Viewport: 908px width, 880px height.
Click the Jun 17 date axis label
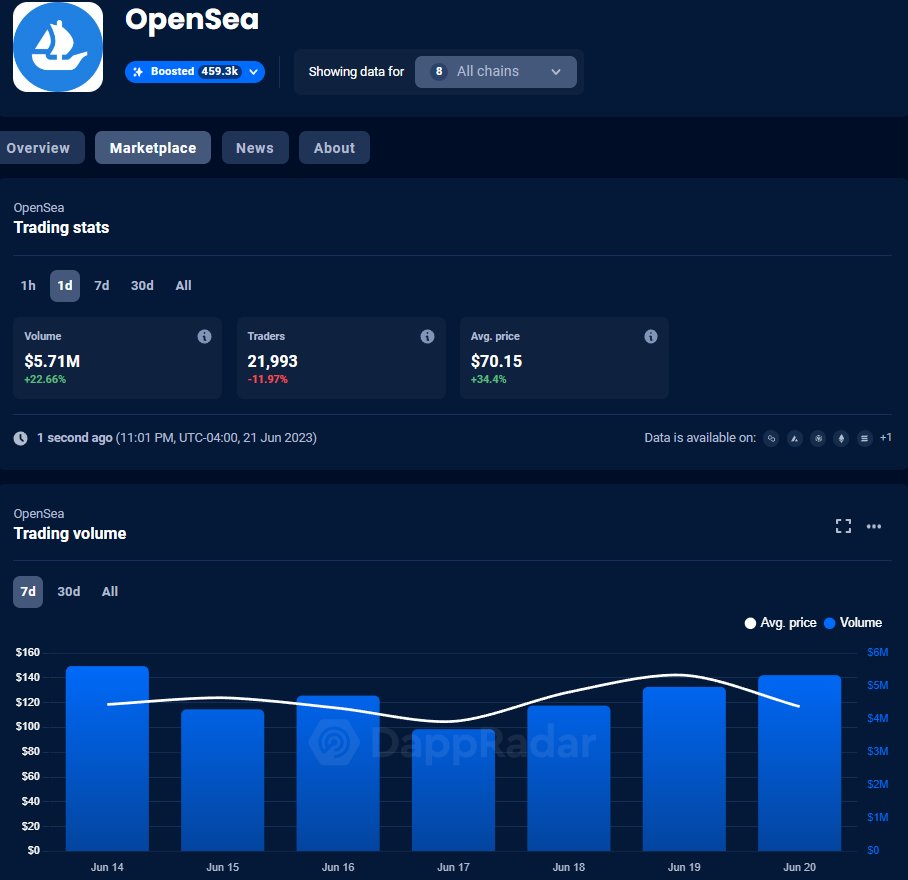click(453, 867)
